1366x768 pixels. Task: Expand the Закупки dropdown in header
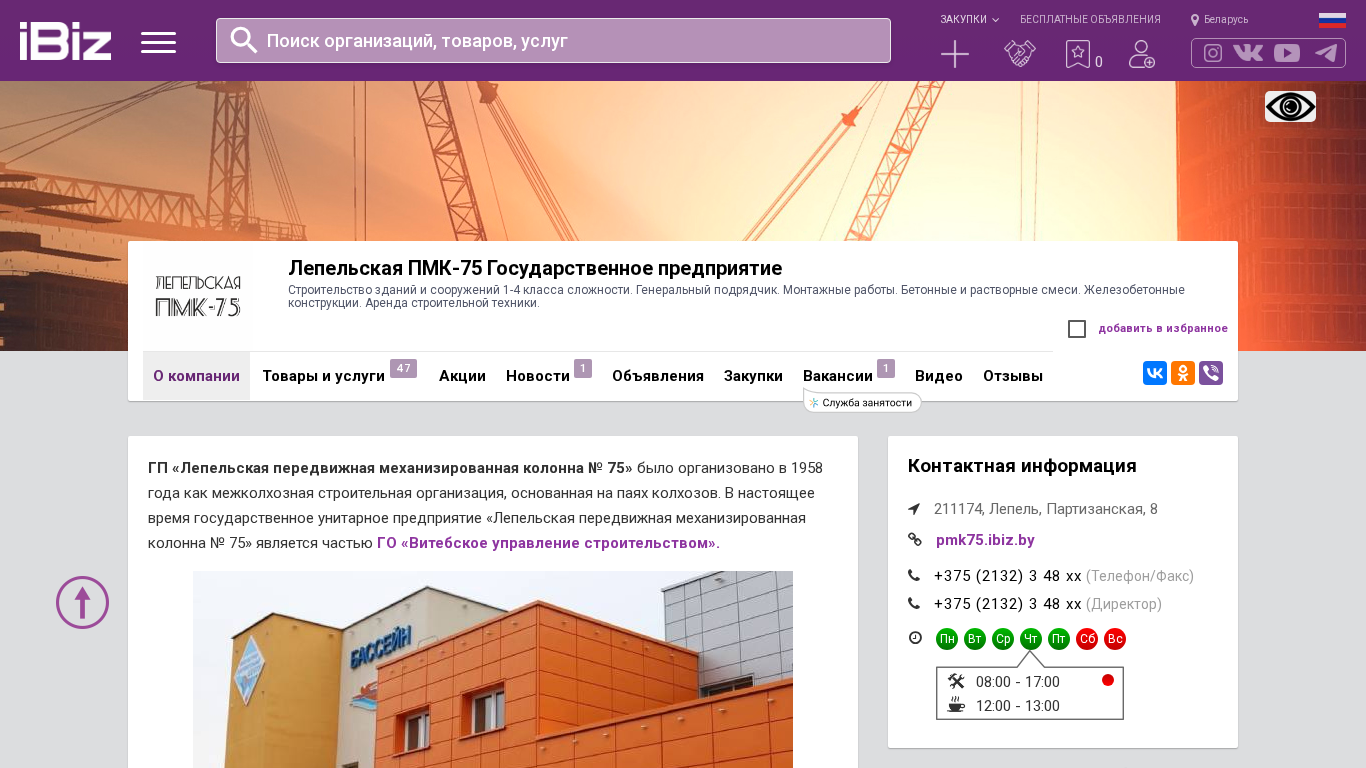(969, 19)
